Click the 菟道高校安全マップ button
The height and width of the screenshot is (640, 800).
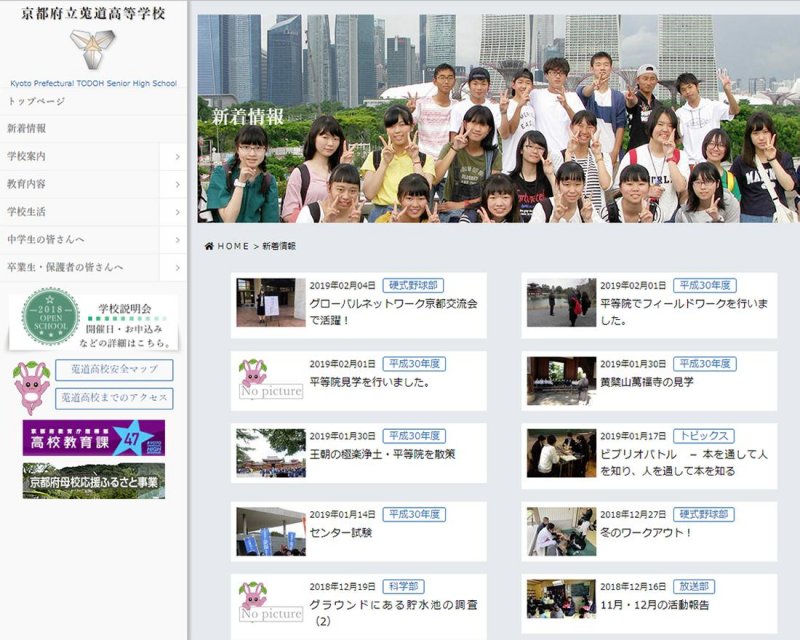[x=114, y=370]
